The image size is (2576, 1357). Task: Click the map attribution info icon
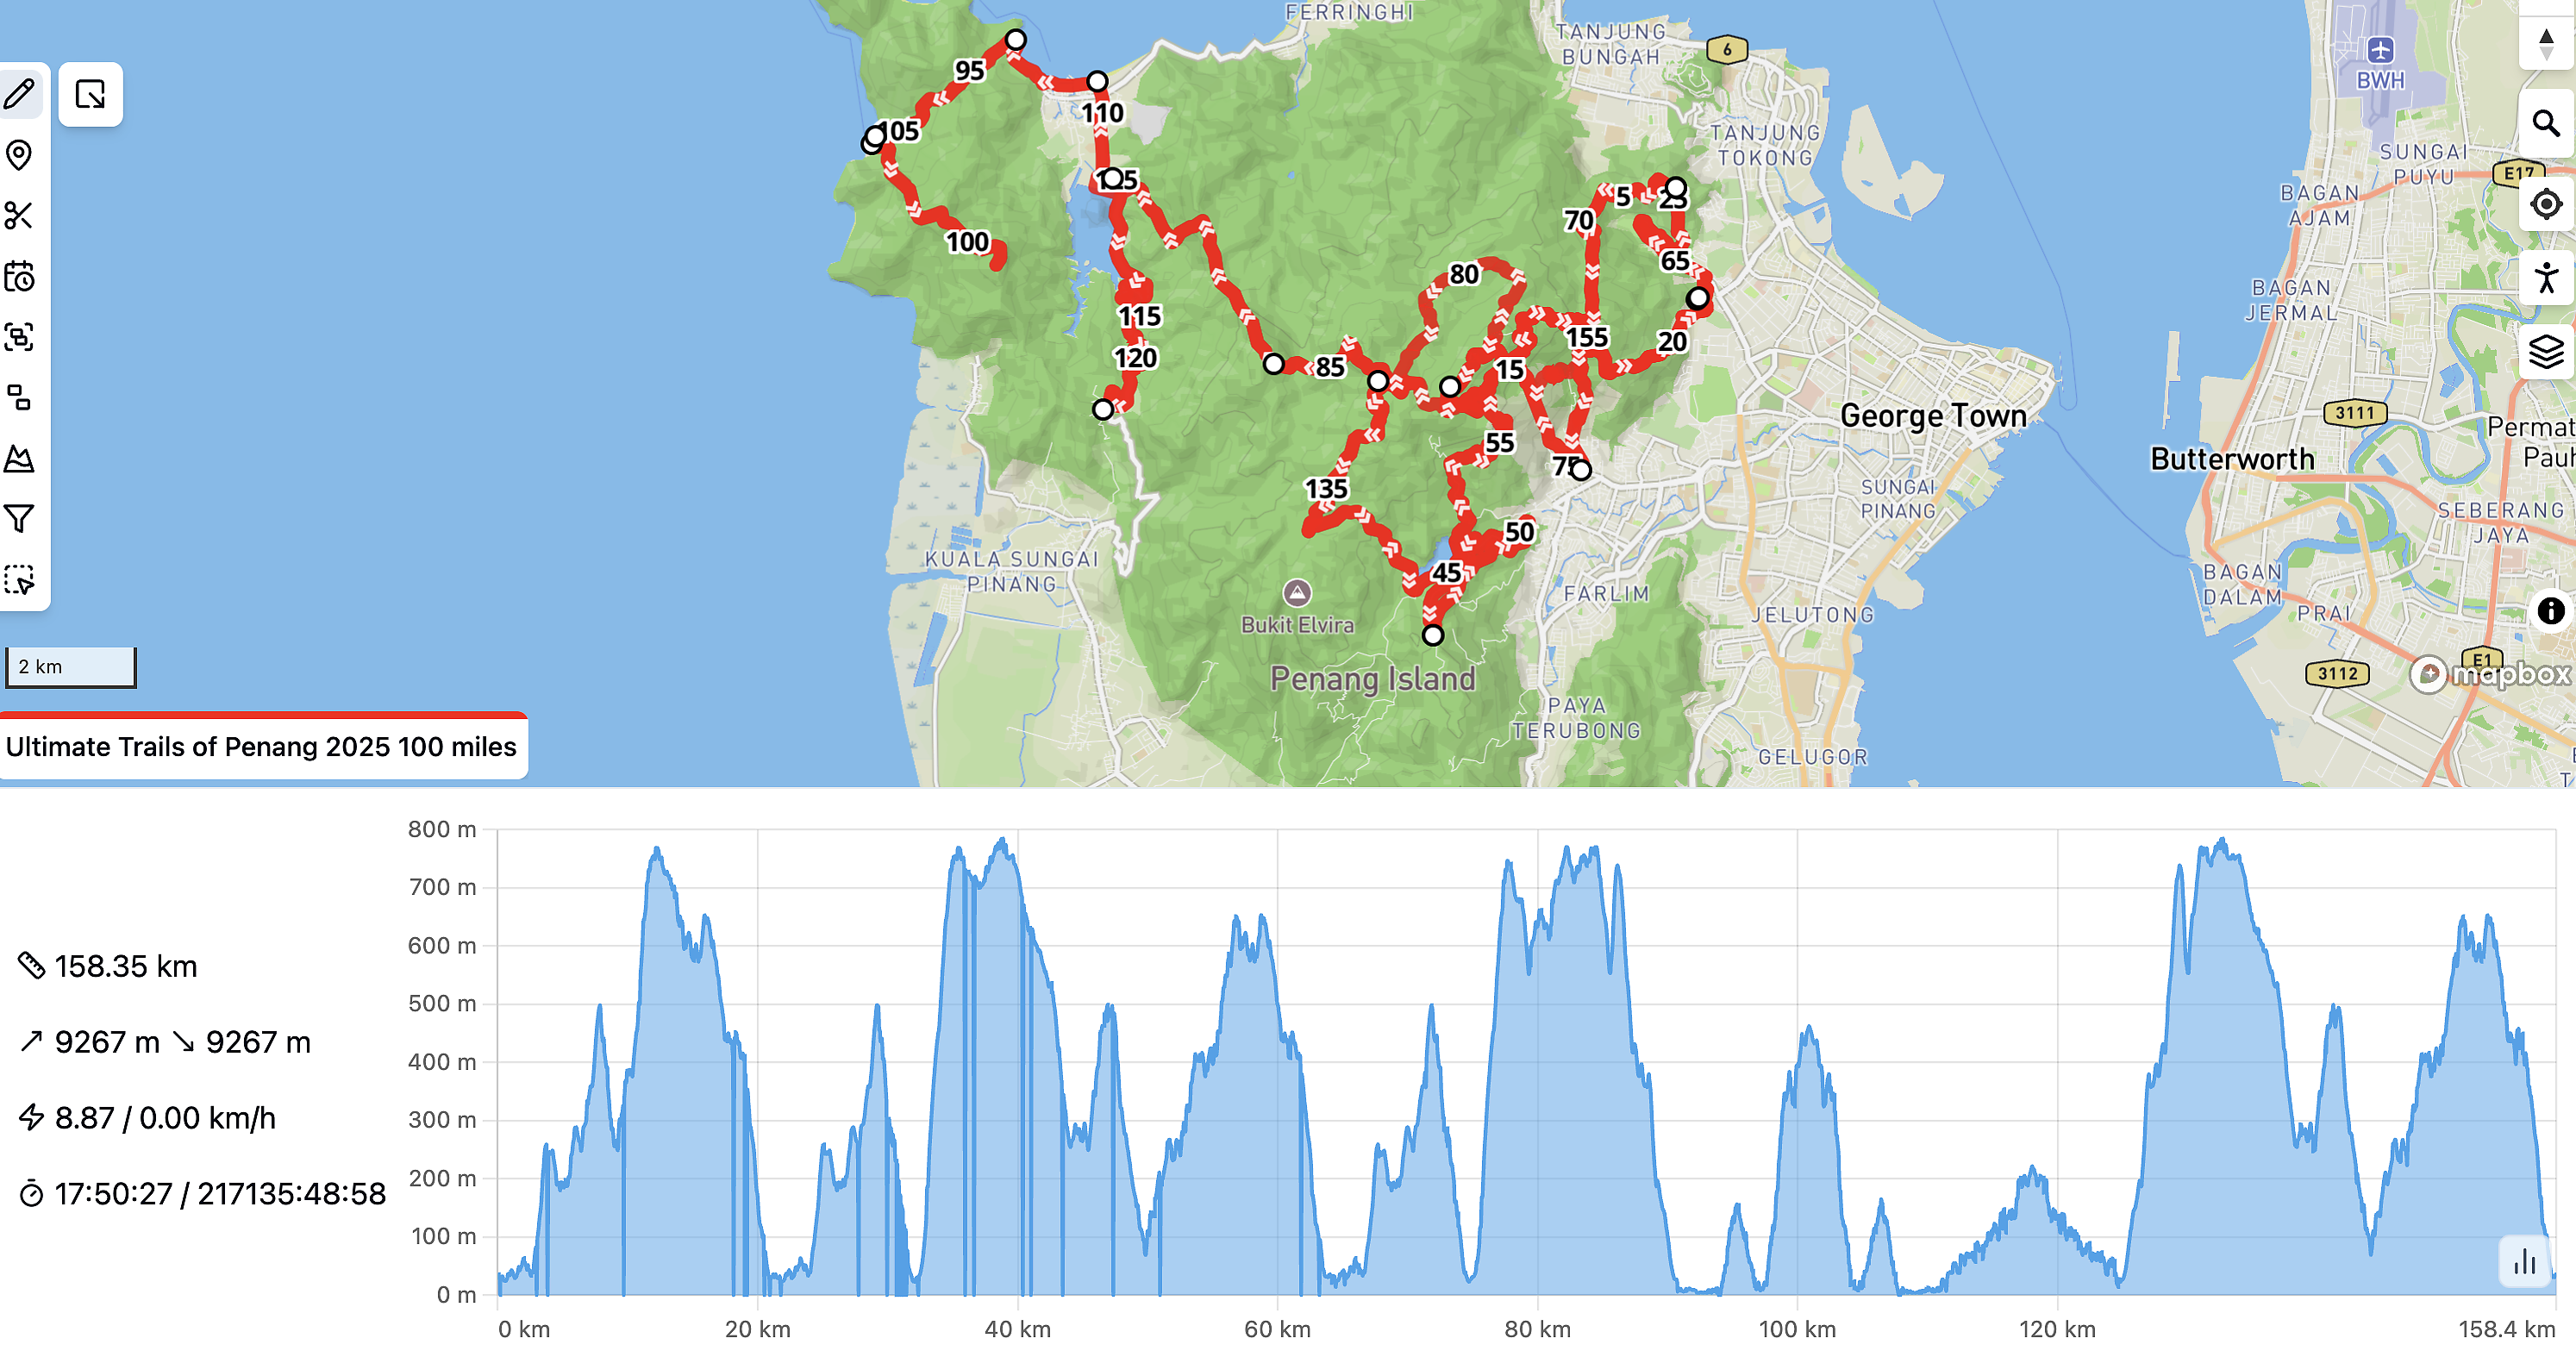click(x=2551, y=610)
